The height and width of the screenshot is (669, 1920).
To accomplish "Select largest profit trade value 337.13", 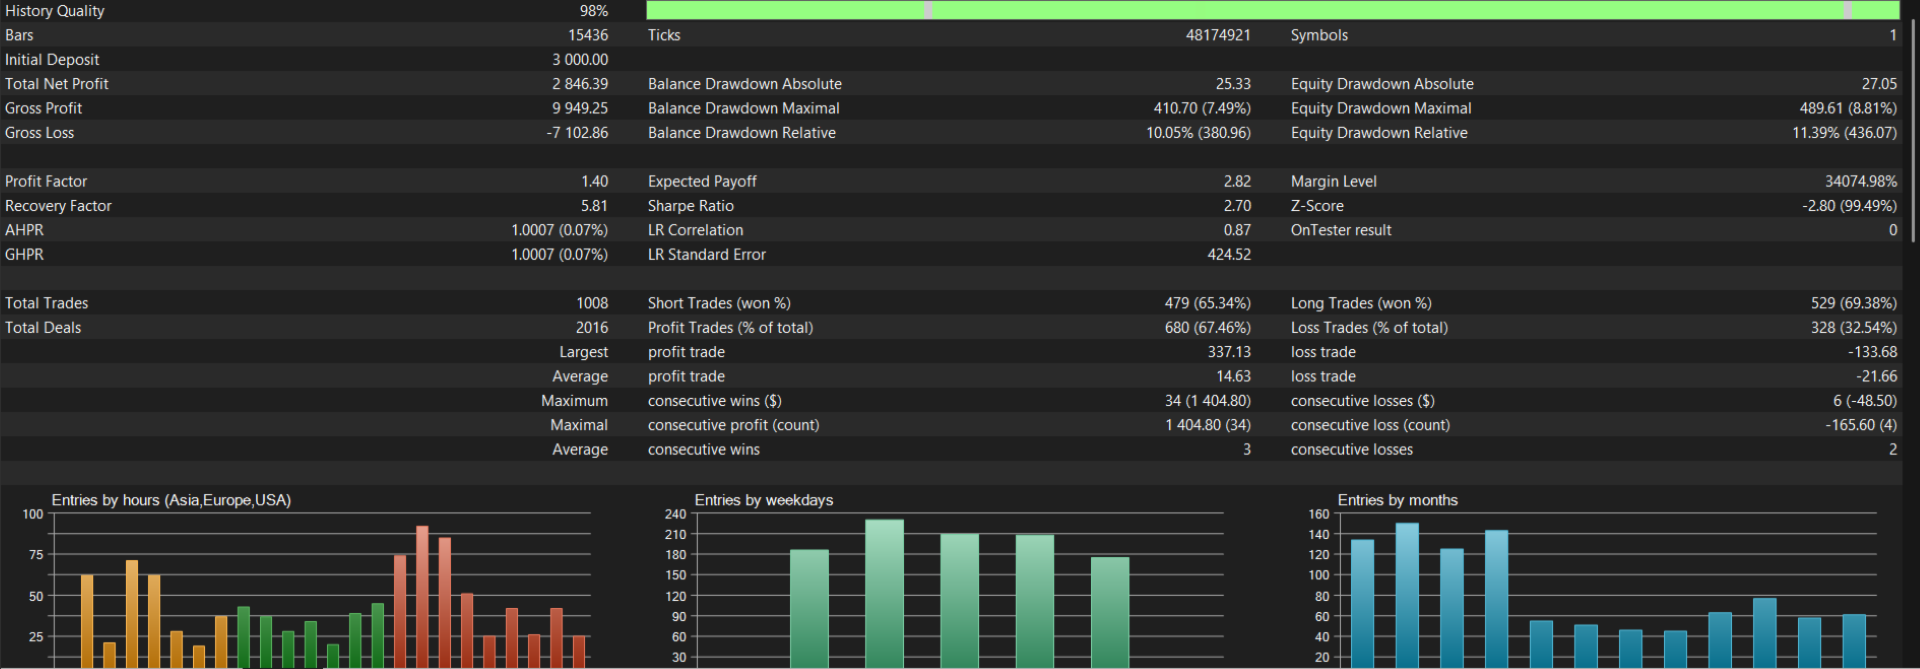I will (1229, 352).
